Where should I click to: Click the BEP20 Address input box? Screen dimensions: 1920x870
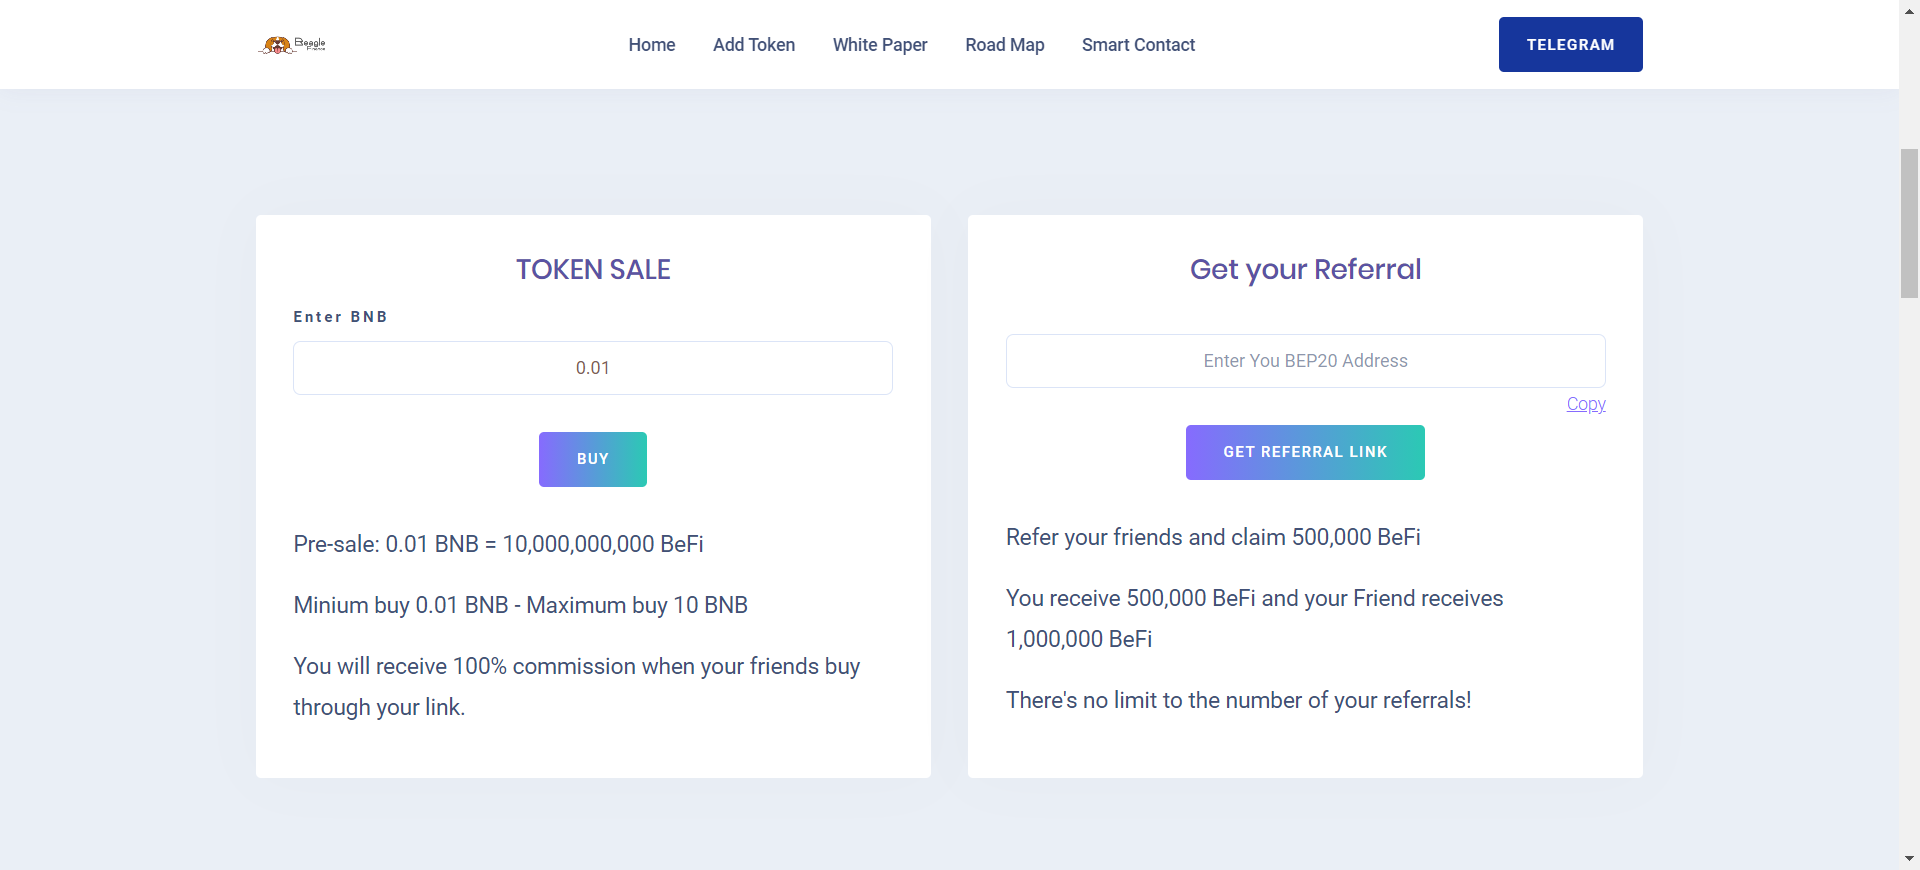[1305, 361]
